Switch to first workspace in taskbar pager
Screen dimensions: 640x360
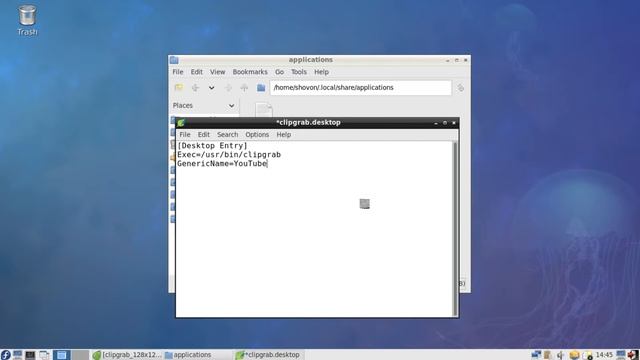(62, 355)
